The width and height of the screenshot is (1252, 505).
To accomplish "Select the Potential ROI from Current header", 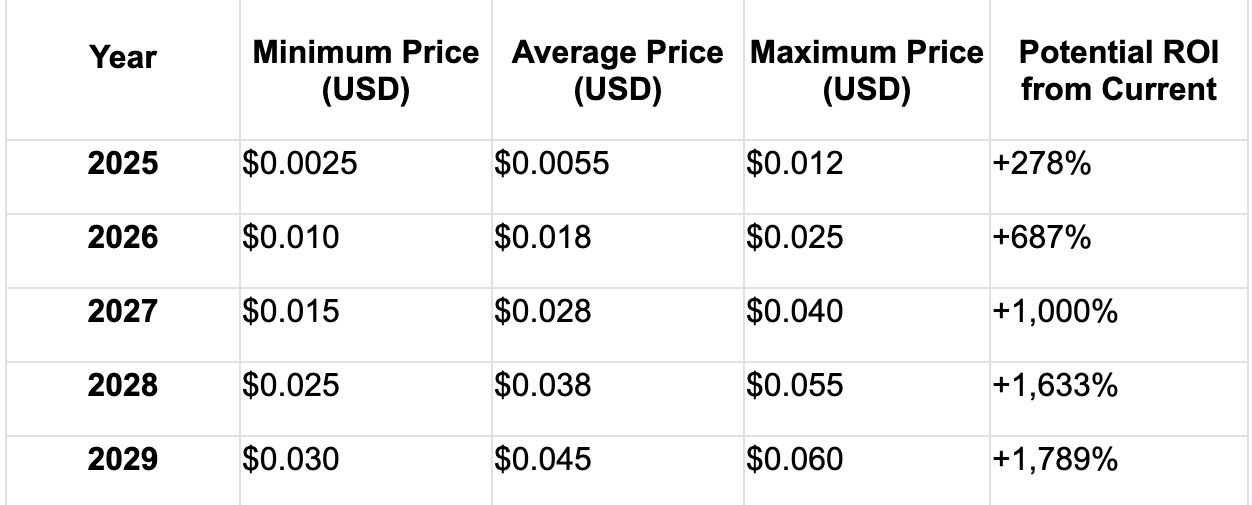I will pyautogui.click(x=1119, y=71).
